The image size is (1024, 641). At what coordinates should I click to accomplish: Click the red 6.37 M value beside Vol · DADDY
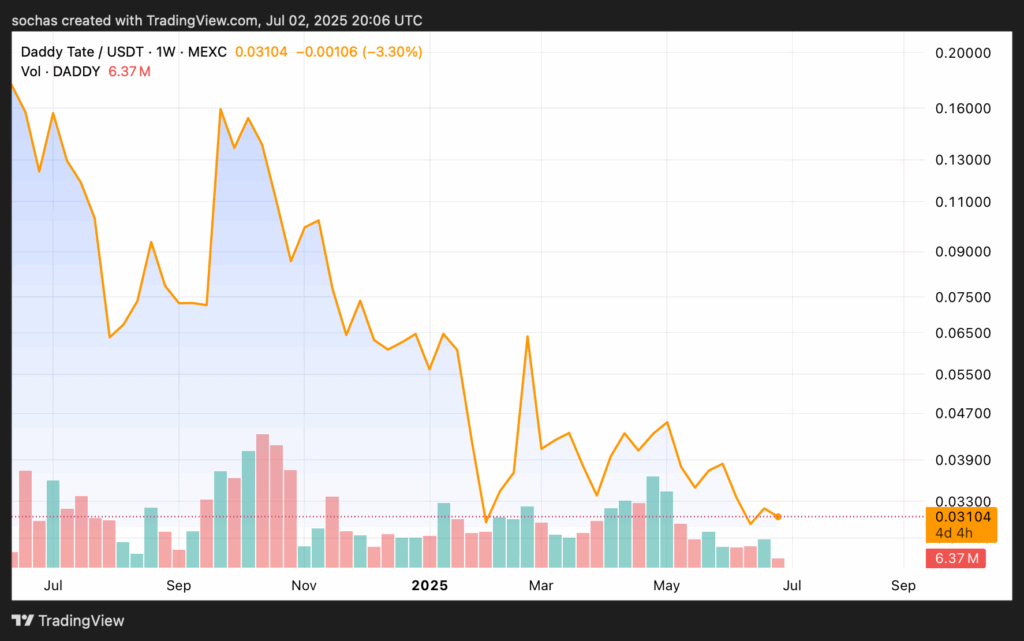(129, 72)
